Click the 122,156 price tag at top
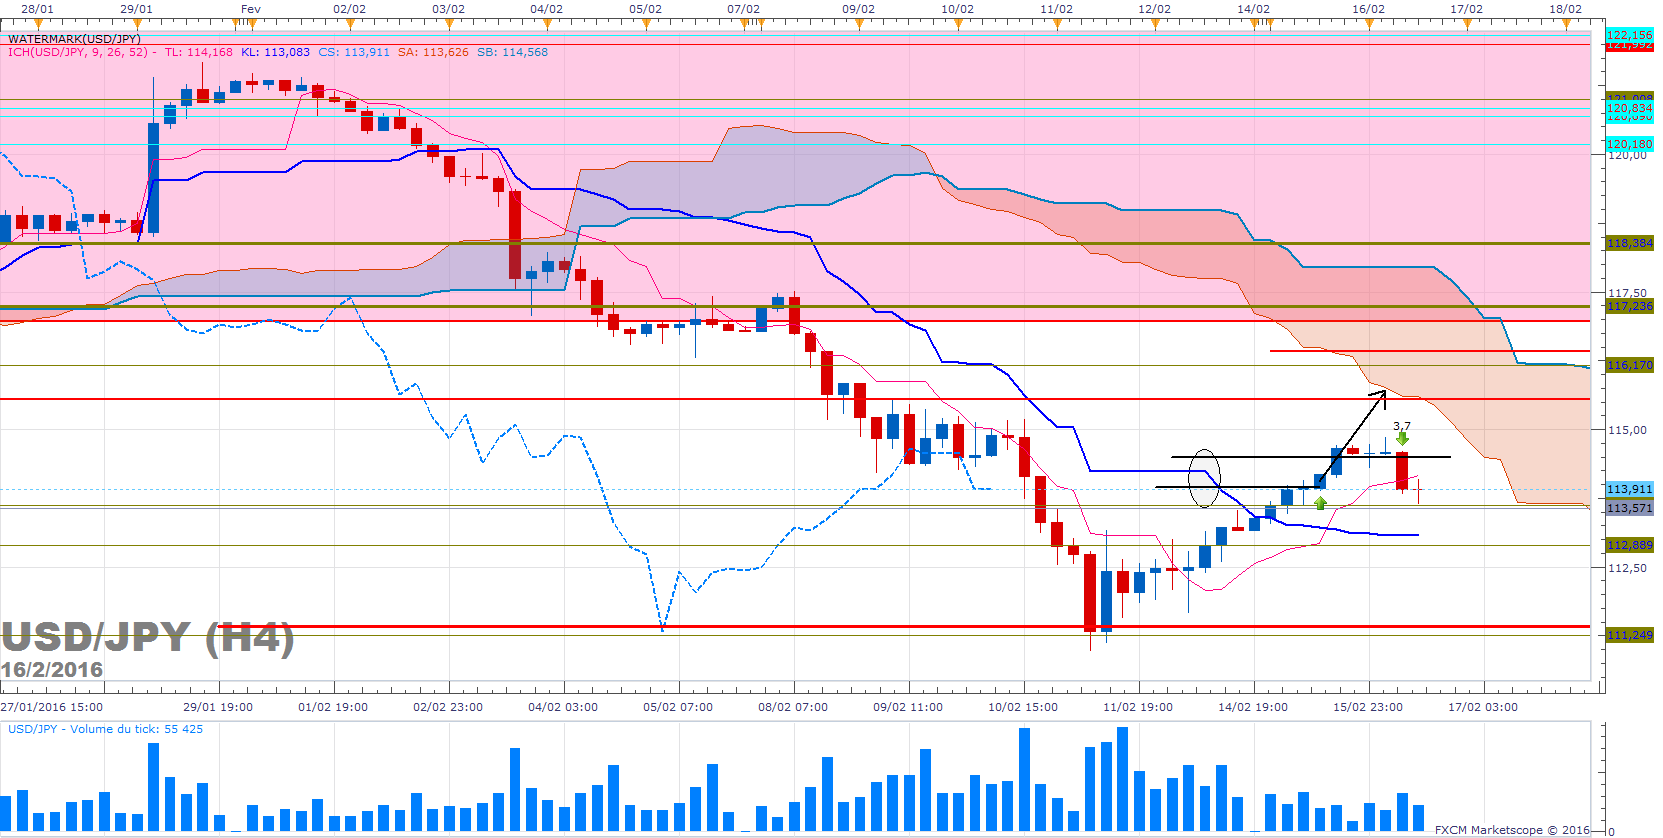Image resolution: width=1663 pixels, height=838 pixels. [1629, 35]
